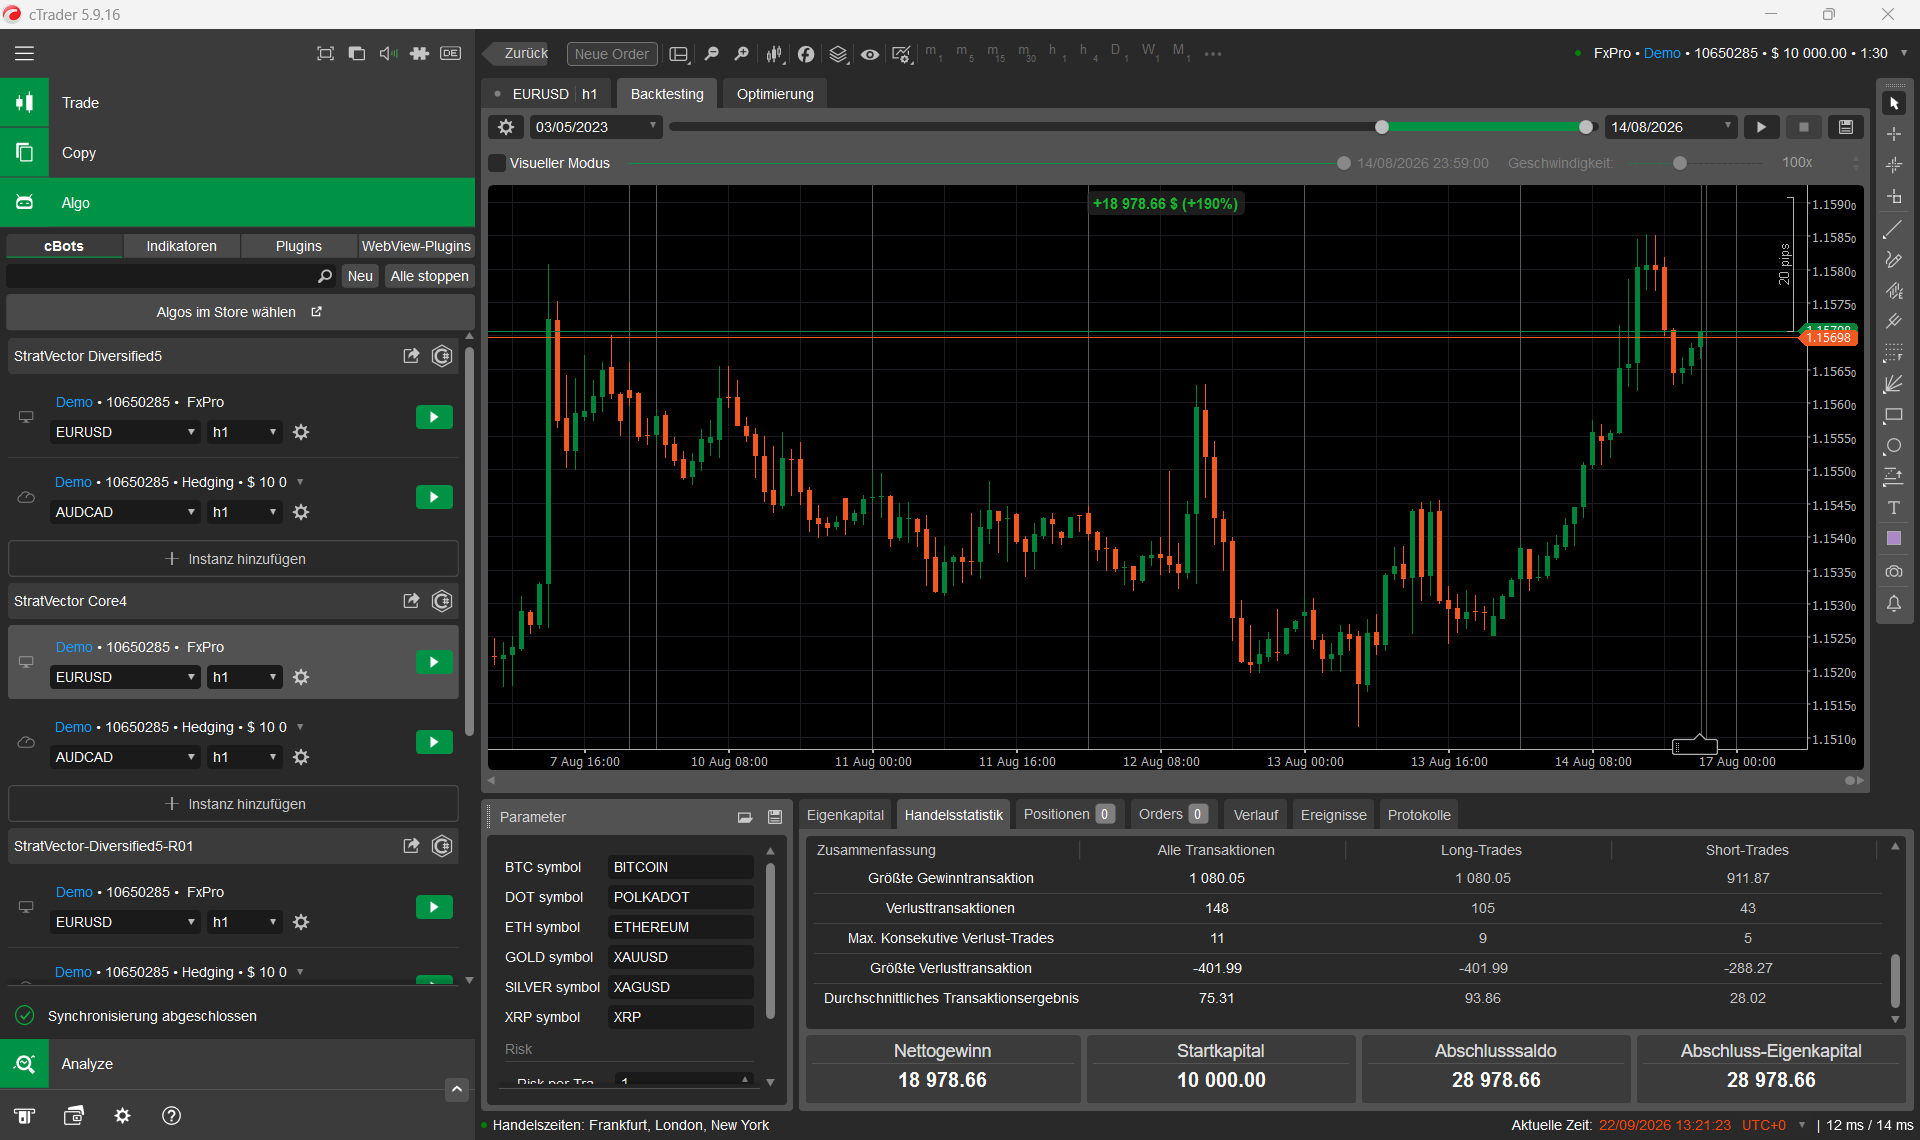Switch to the Eigenkapital tab
1920x1140 pixels.
[x=845, y=815]
